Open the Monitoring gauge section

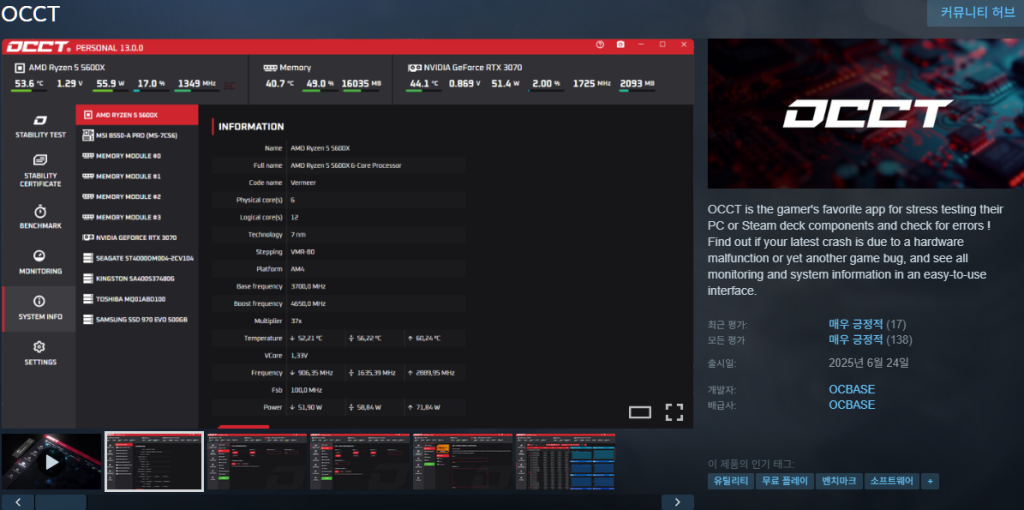[x=40, y=263]
